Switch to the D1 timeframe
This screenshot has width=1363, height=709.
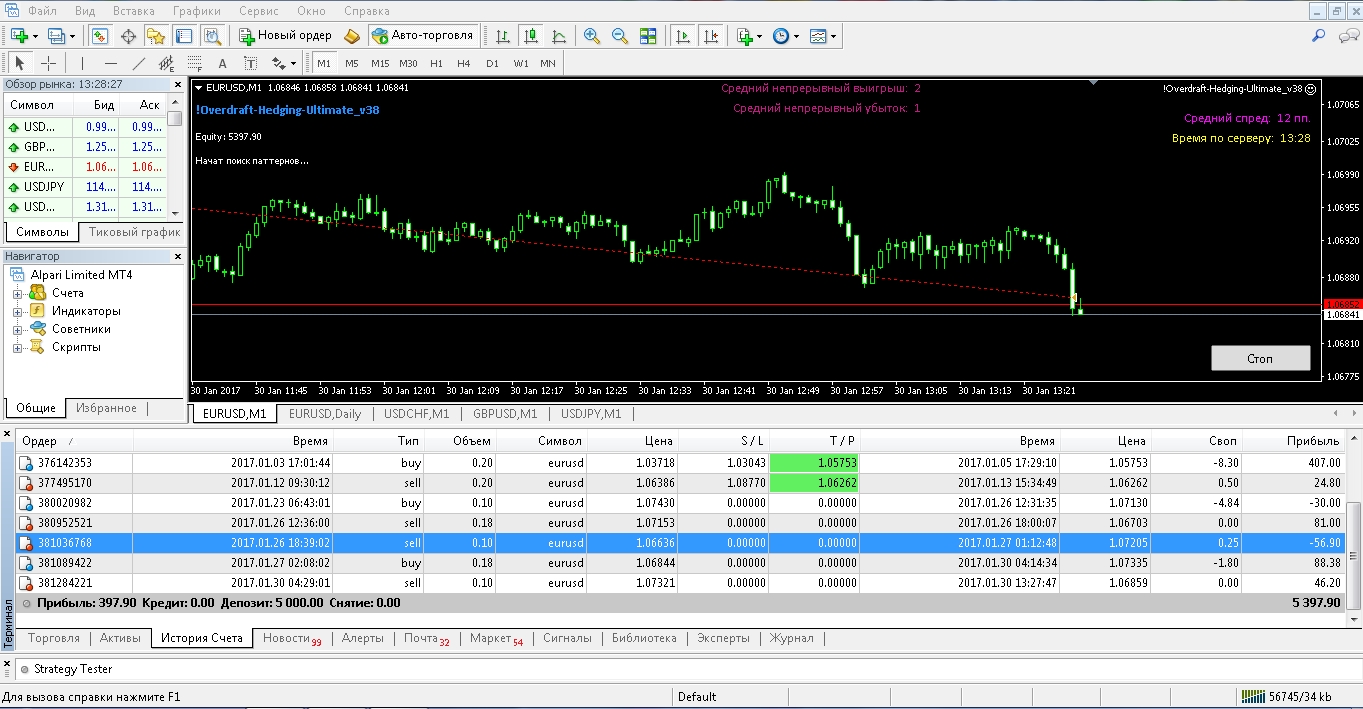pyautogui.click(x=492, y=63)
